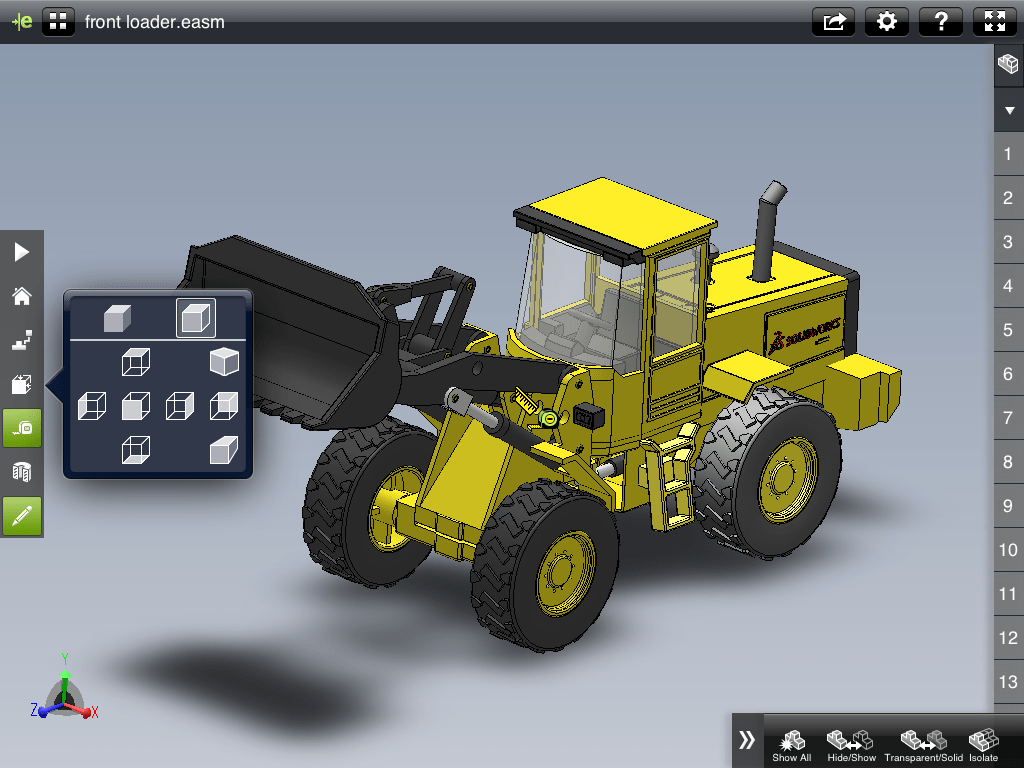Switch to sheet 13 on right panel

(1007, 682)
